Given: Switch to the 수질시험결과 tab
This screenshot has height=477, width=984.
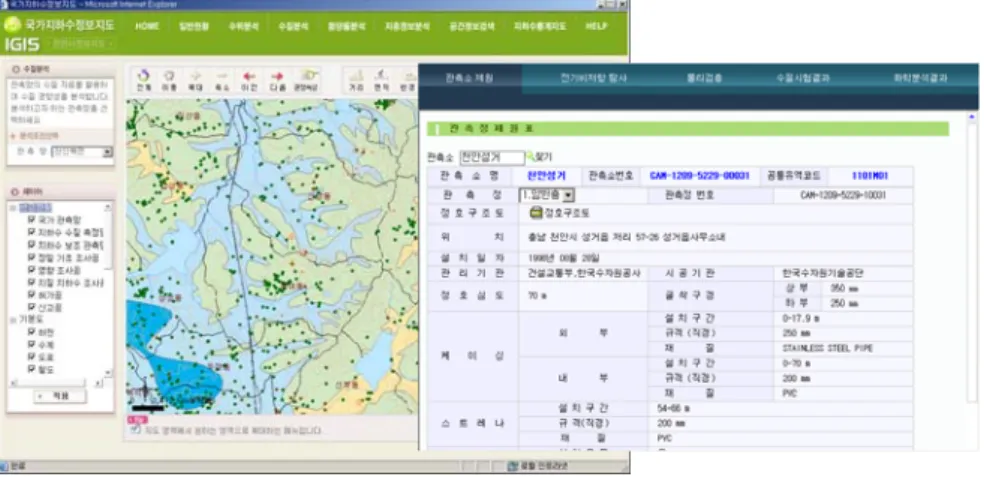Looking at the screenshot, I should coord(803,78).
